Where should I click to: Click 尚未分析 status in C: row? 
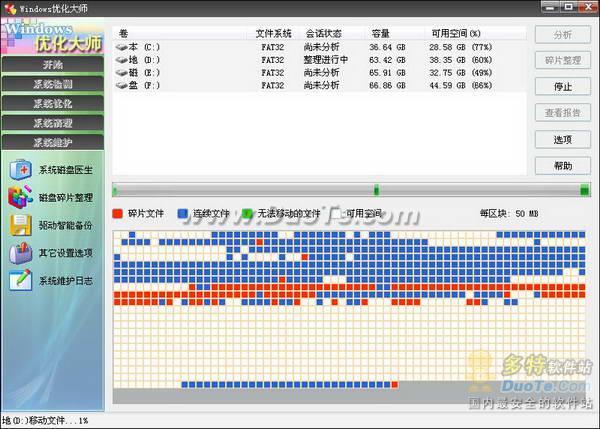point(321,47)
